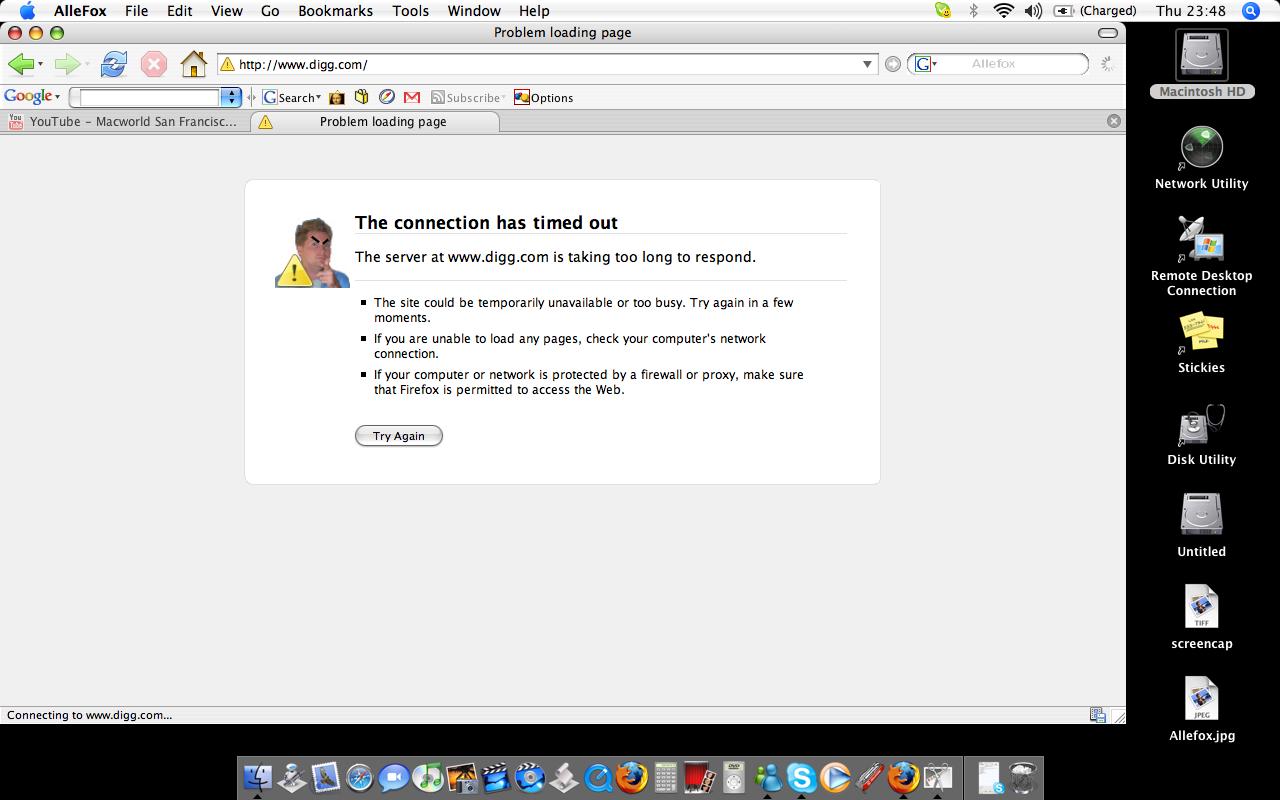
Task: Expand the address bar URL dropdown
Action: coord(867,64)
